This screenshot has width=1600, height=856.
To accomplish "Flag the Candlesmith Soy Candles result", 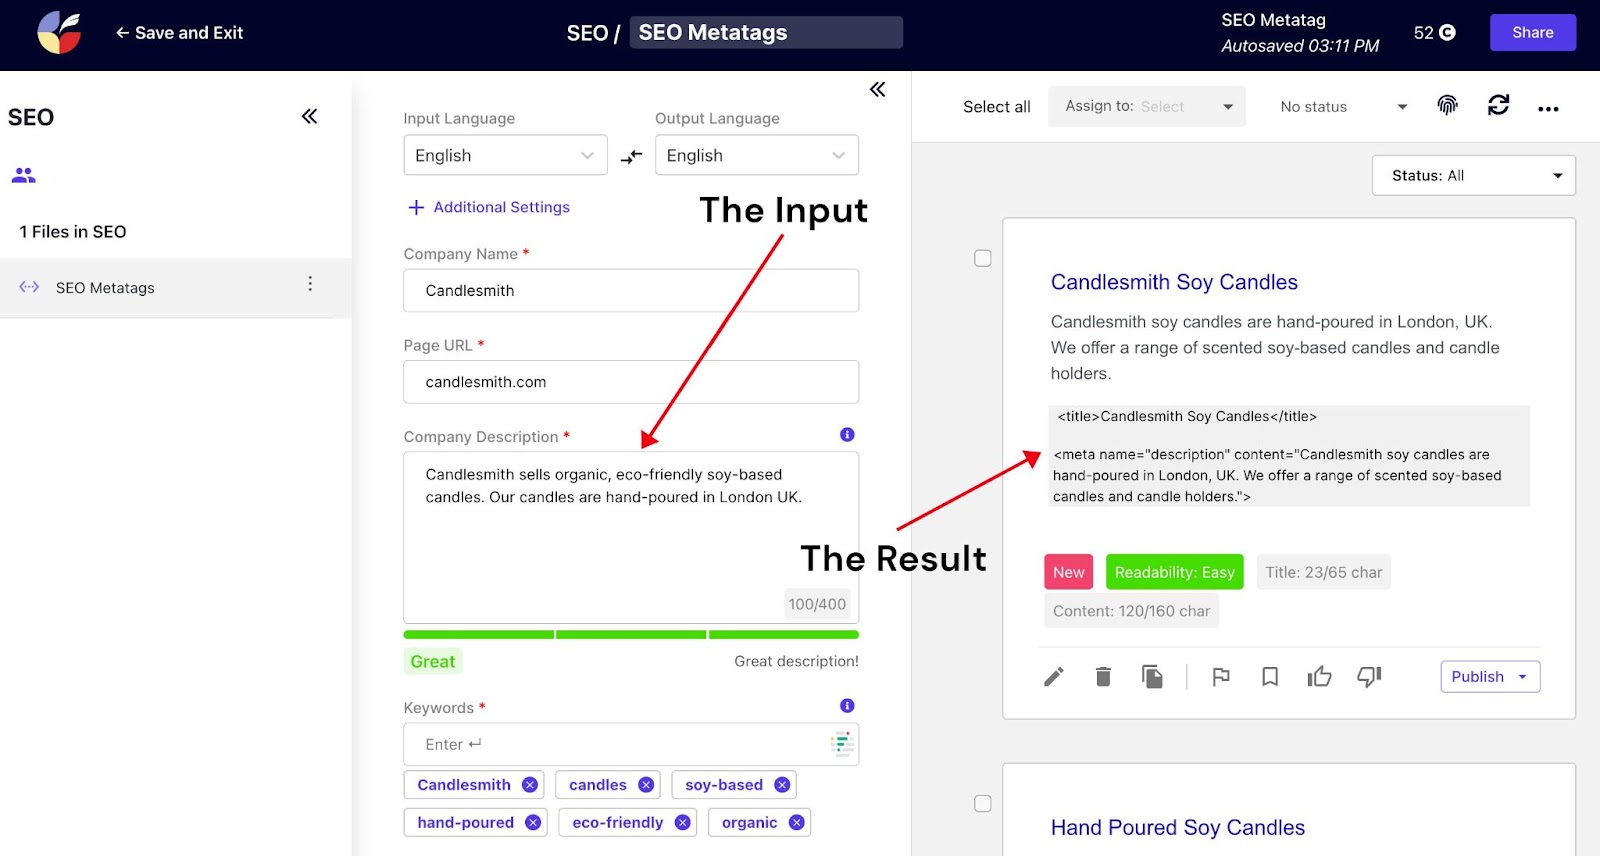I will [x=1221, y=677].
